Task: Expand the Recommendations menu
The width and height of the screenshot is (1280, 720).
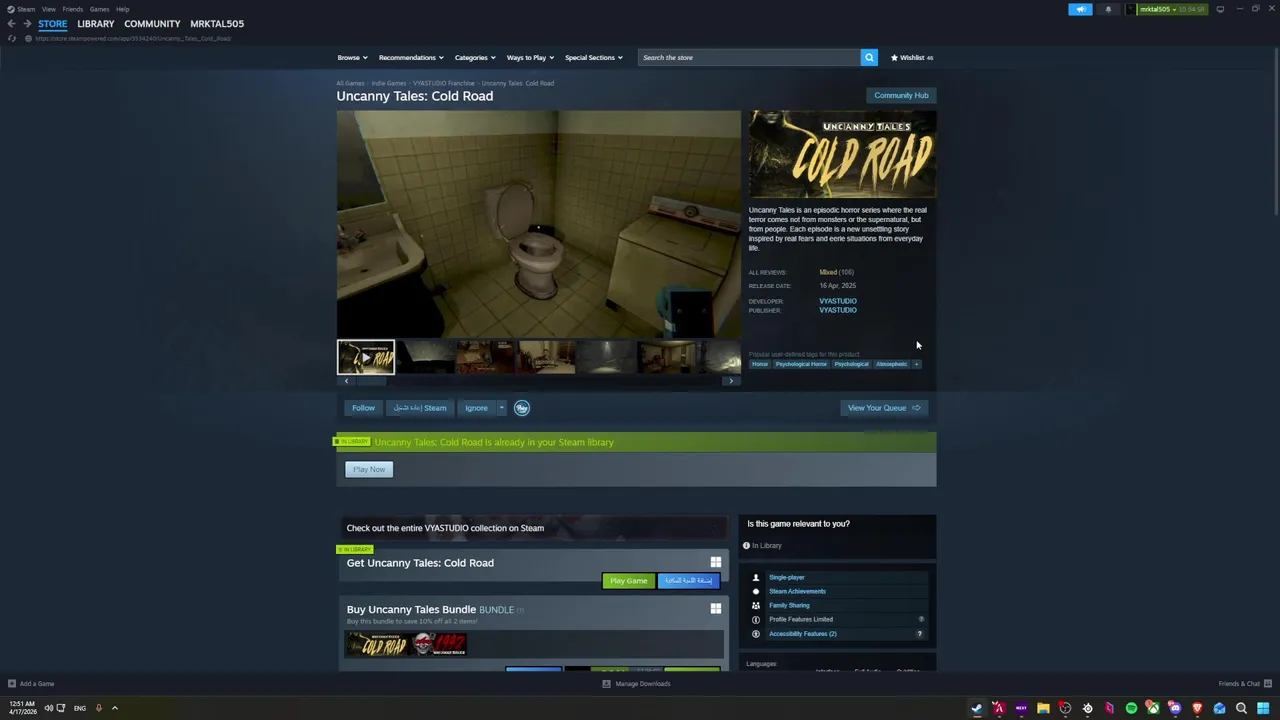Action: [x=411, y=57]
